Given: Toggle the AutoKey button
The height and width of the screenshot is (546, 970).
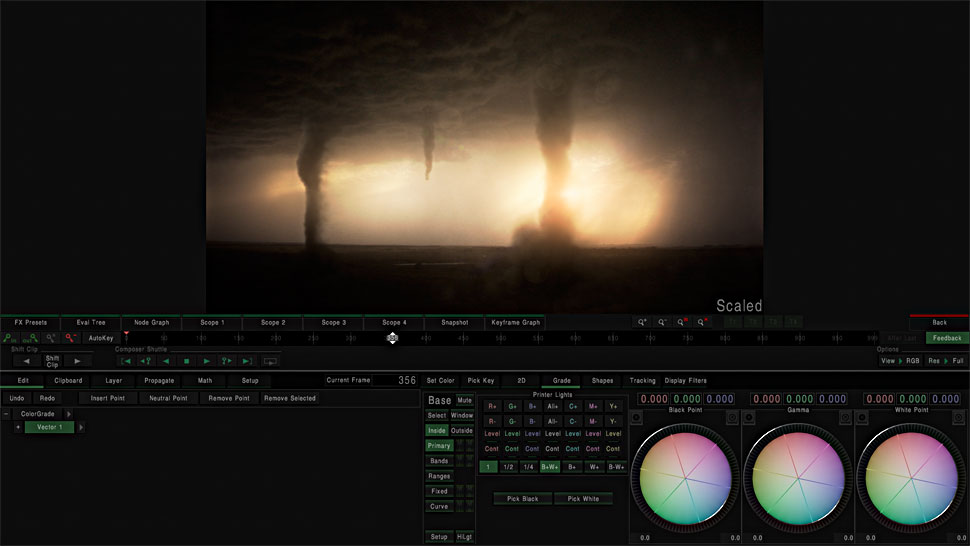Looking at the screenshot, I should (101, 338).
